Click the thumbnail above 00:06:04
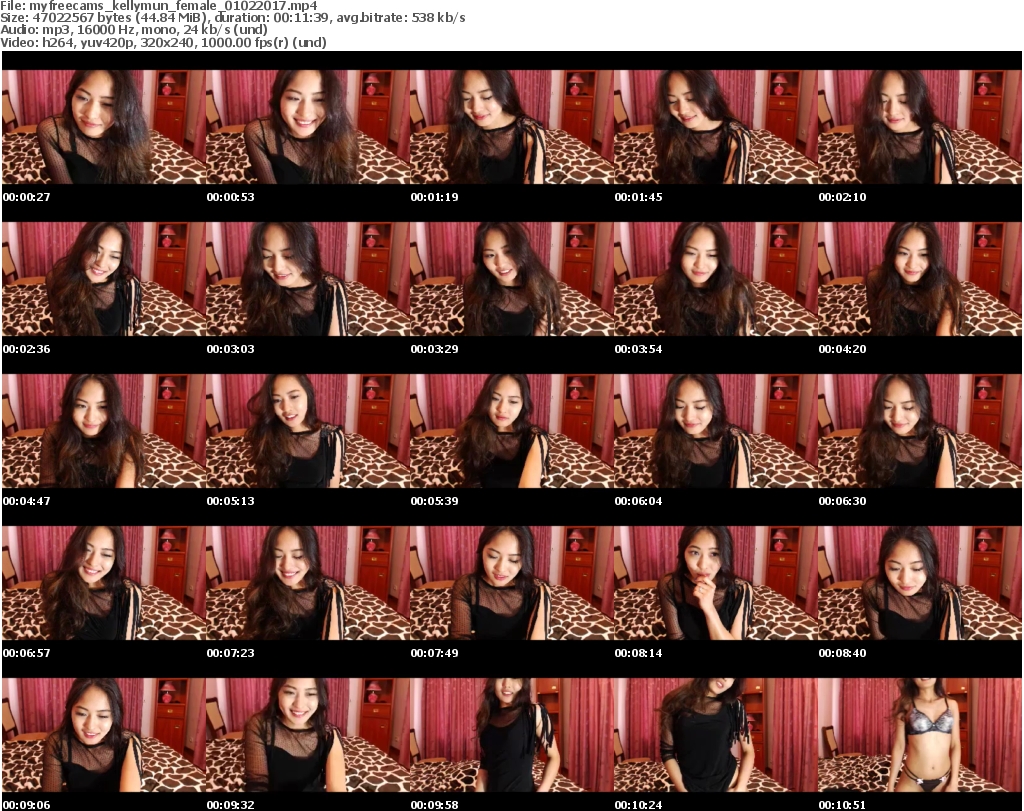 point(716,431)
